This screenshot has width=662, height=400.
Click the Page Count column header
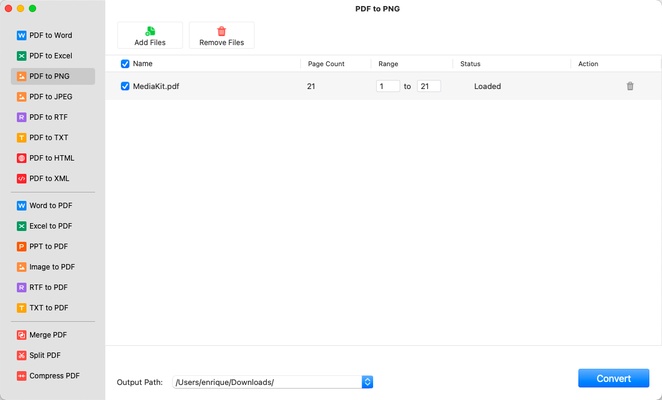click(x=326, y=64)
